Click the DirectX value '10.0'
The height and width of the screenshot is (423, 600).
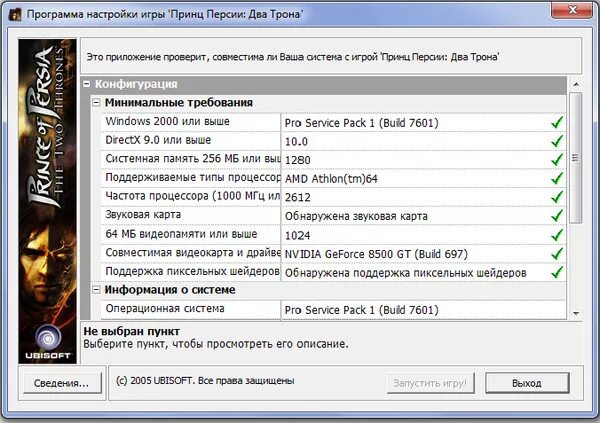coord(296,142)
